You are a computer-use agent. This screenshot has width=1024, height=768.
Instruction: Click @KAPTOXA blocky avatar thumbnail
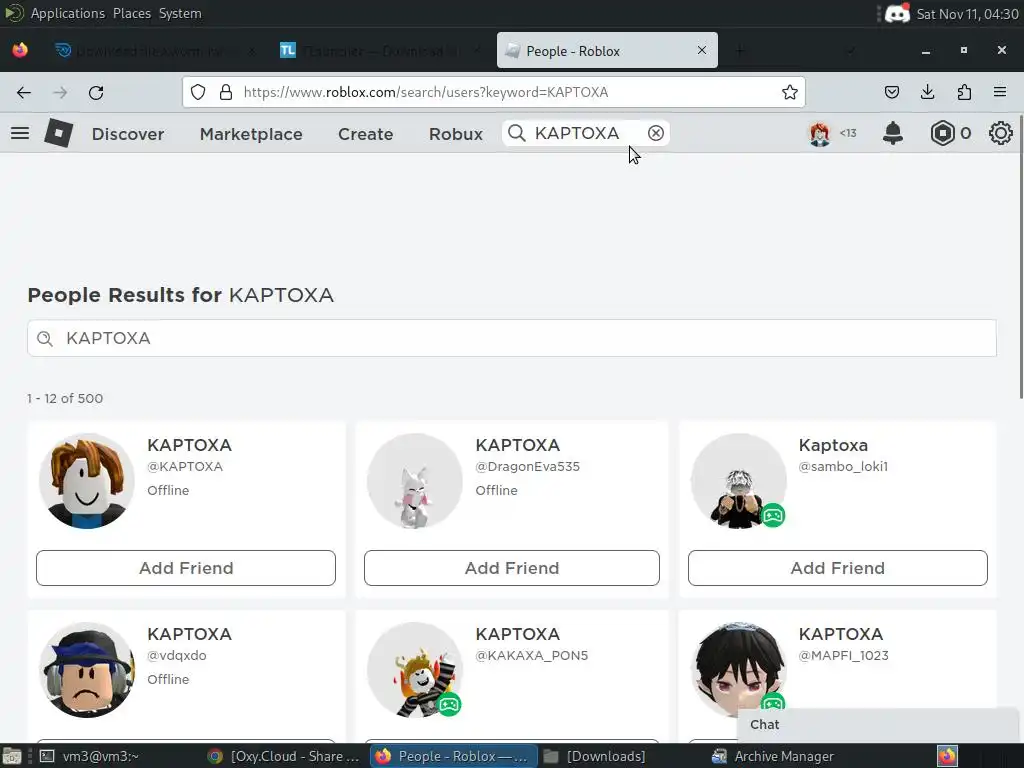pos(86,481)
